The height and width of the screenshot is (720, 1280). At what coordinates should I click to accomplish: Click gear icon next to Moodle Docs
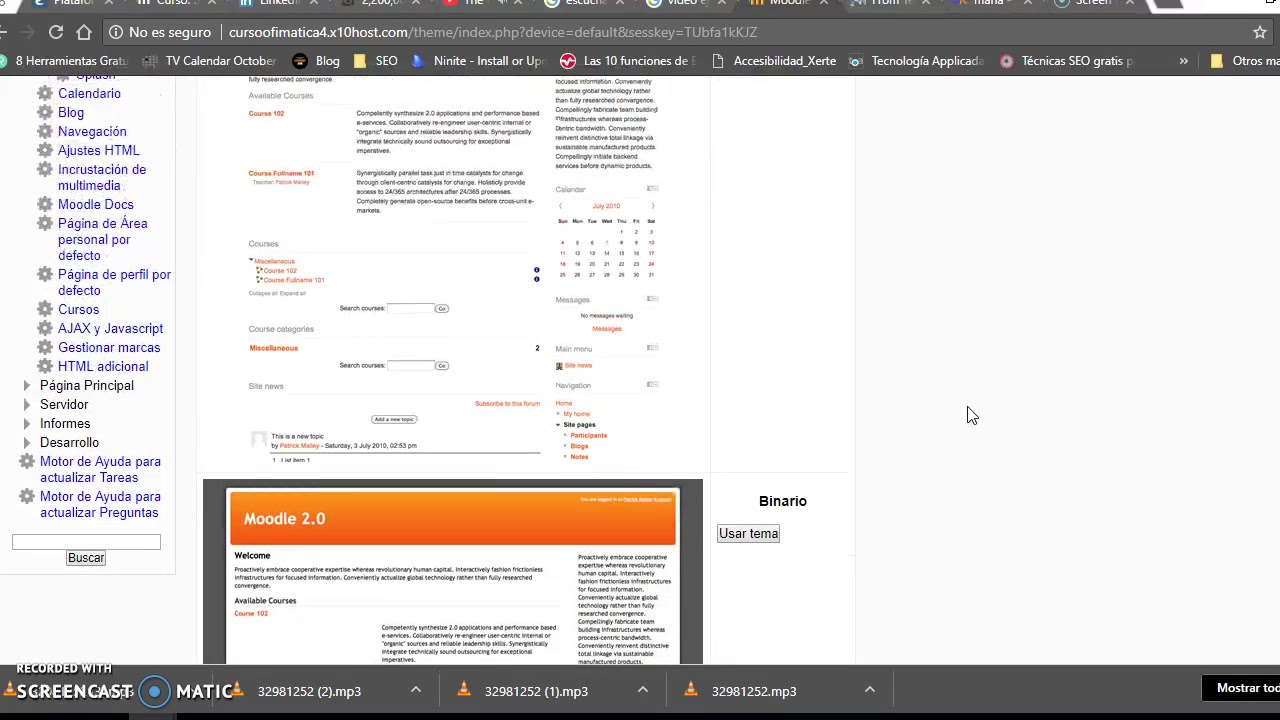(45, 204)
